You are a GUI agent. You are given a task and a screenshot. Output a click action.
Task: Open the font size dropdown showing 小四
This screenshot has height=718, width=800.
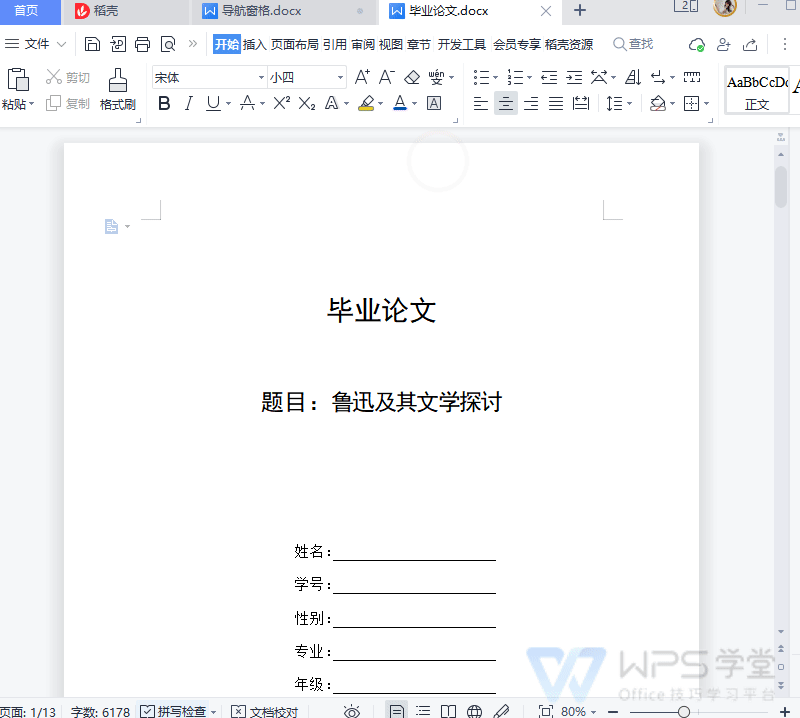pos(341,78)
